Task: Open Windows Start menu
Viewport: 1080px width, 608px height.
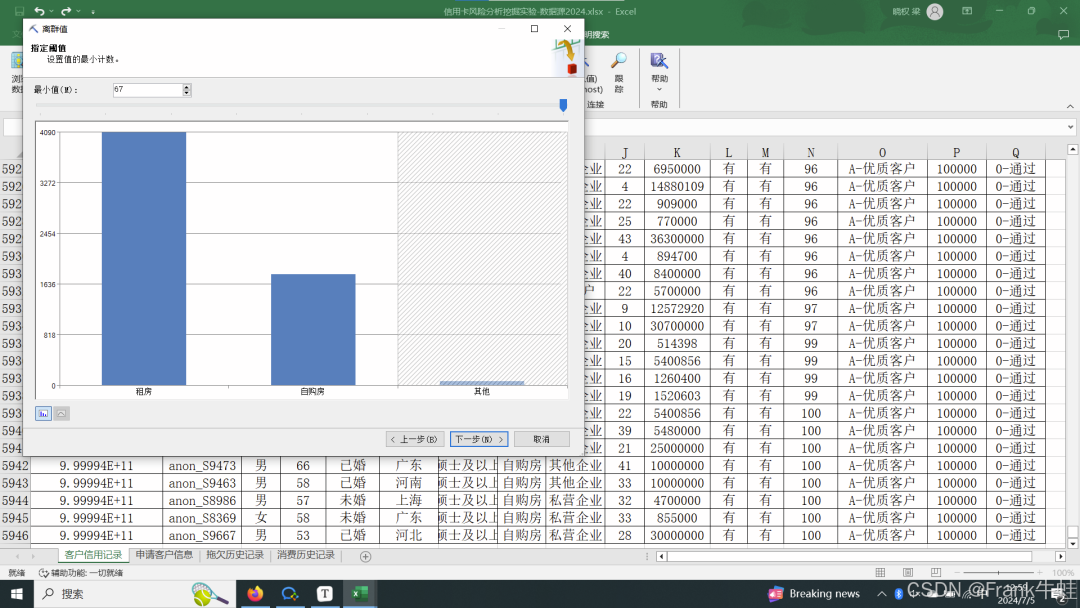Action: 17,594
